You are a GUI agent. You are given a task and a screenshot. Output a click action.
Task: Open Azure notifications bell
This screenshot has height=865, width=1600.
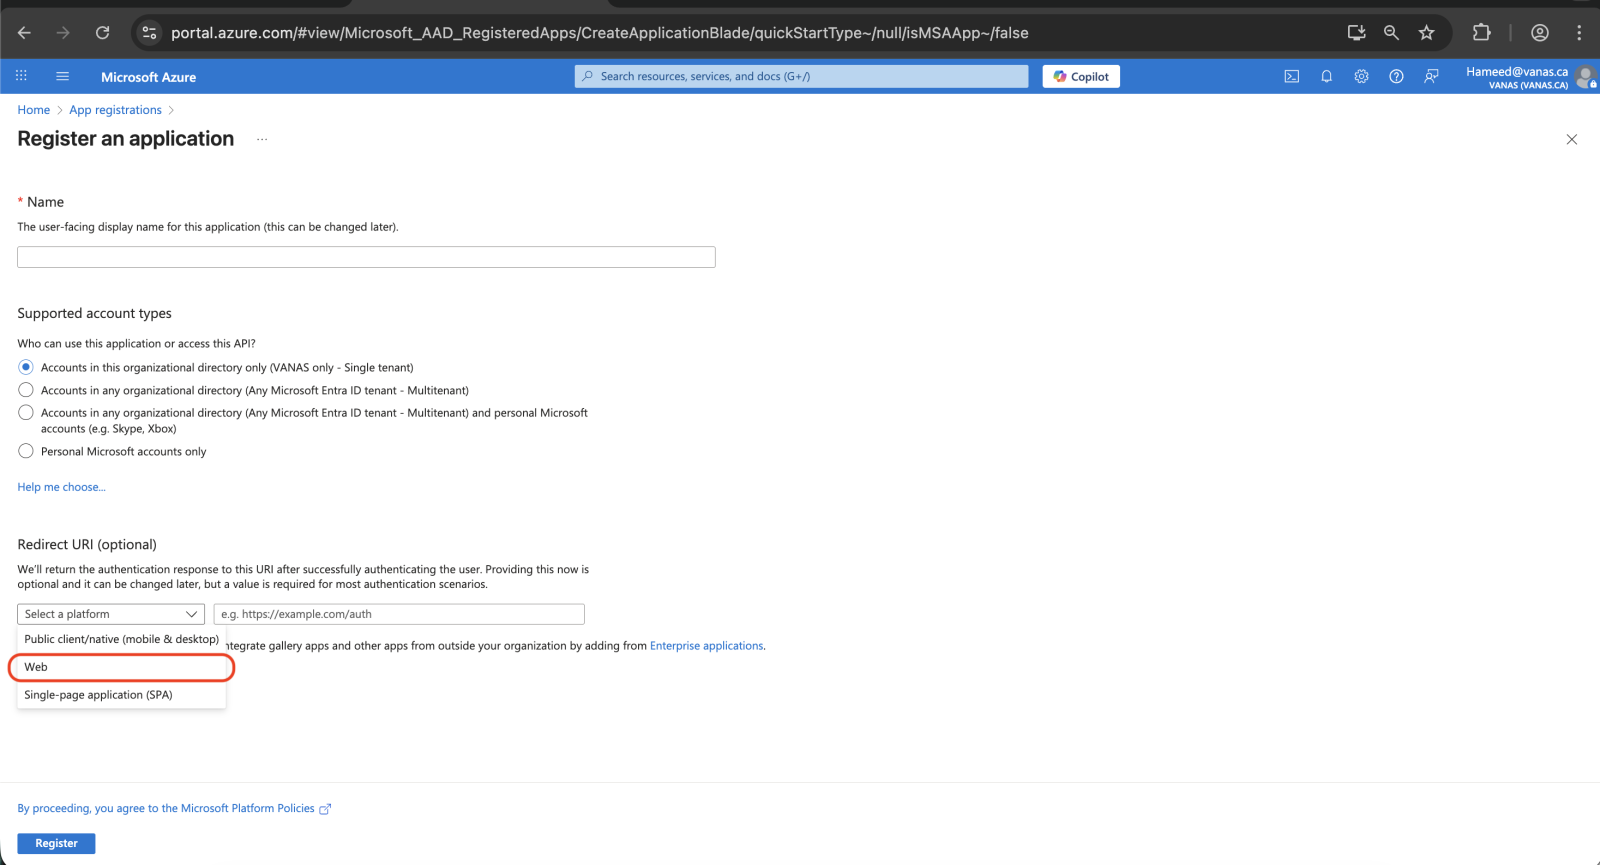(1326, 76)
